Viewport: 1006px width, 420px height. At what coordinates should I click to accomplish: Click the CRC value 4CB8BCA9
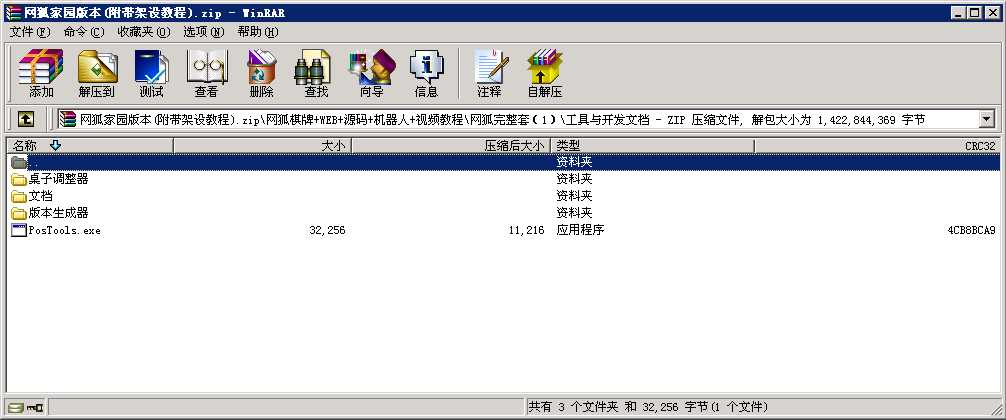click(x=971, y=230)
